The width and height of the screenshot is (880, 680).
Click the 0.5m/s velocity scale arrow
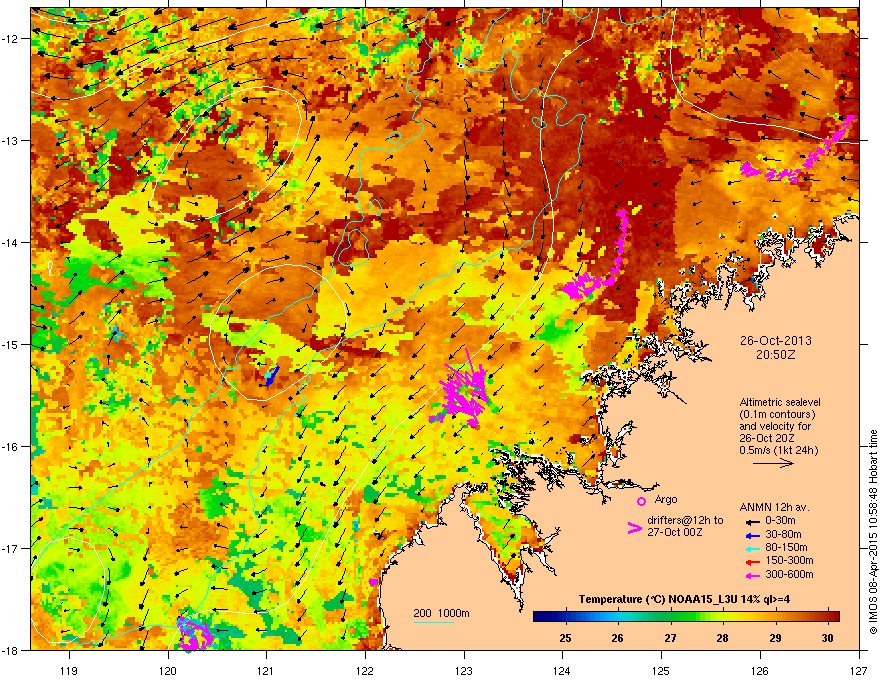pos(773,463)
